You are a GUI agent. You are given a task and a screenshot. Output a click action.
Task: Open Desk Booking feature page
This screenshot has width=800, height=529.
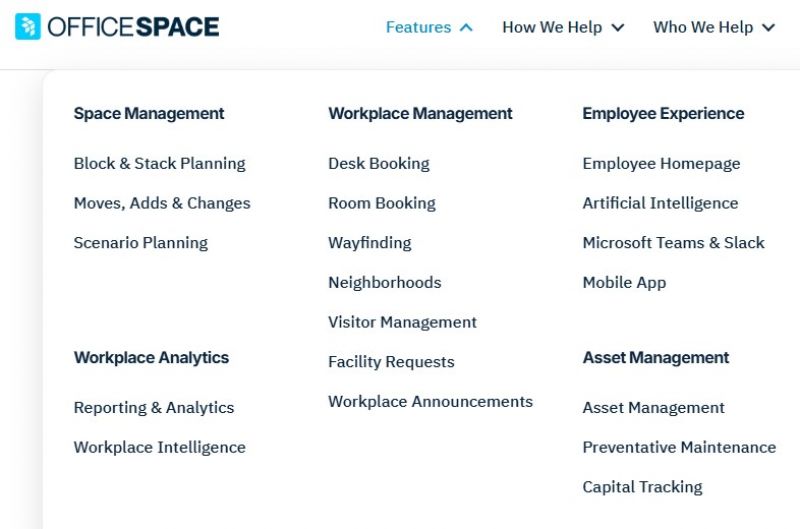pos(379,164)
